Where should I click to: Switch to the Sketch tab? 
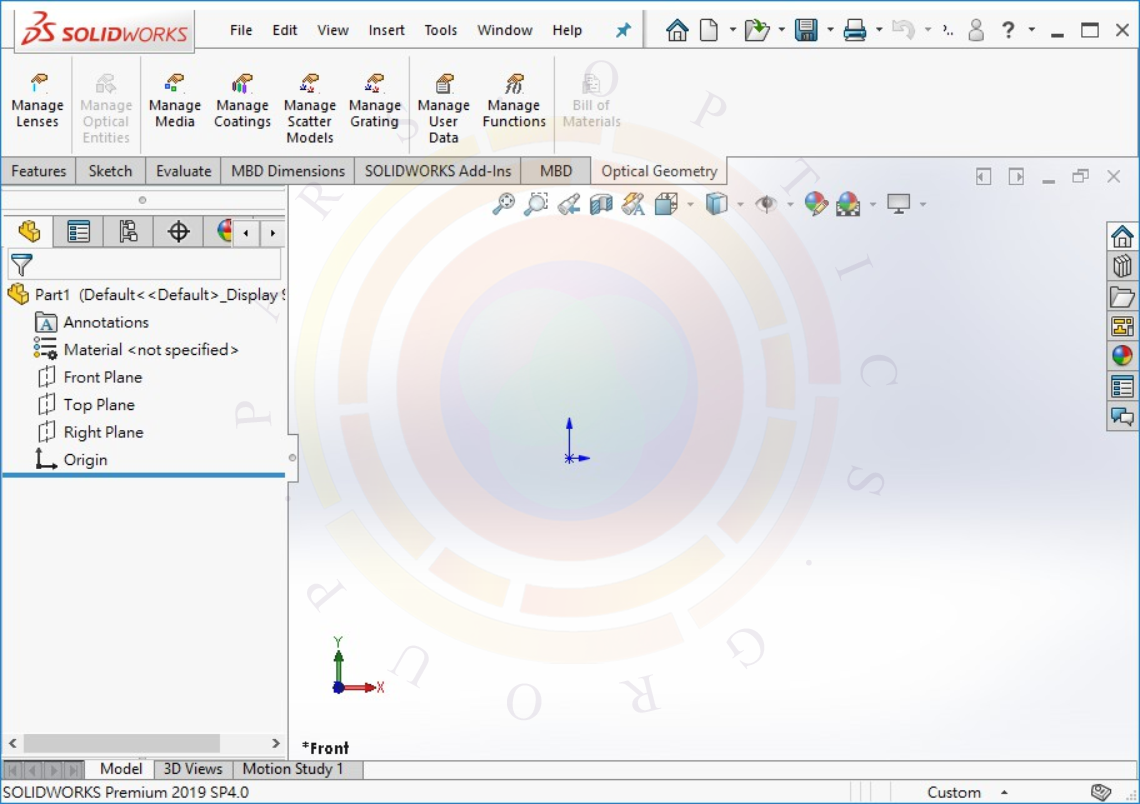[111, 171]
